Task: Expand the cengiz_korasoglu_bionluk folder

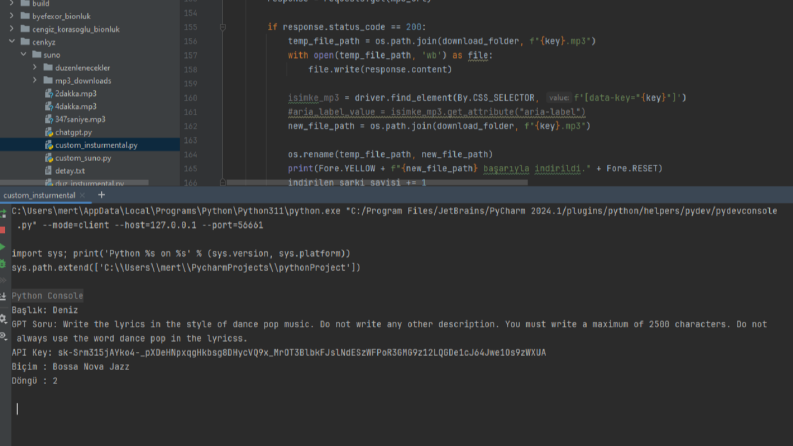Action: 12,29
